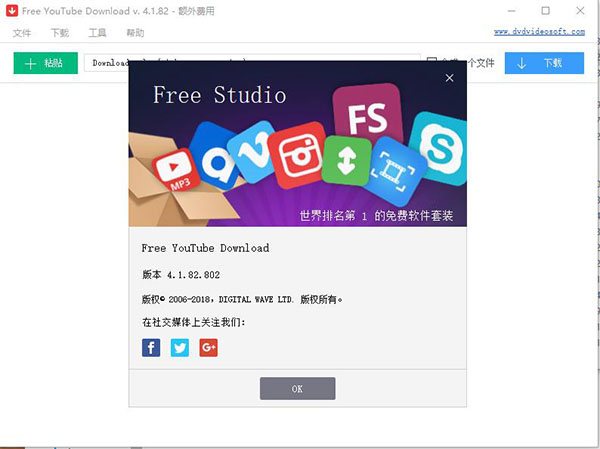
Task: Open the 下载 menu in menu bar
Action: 60,33
